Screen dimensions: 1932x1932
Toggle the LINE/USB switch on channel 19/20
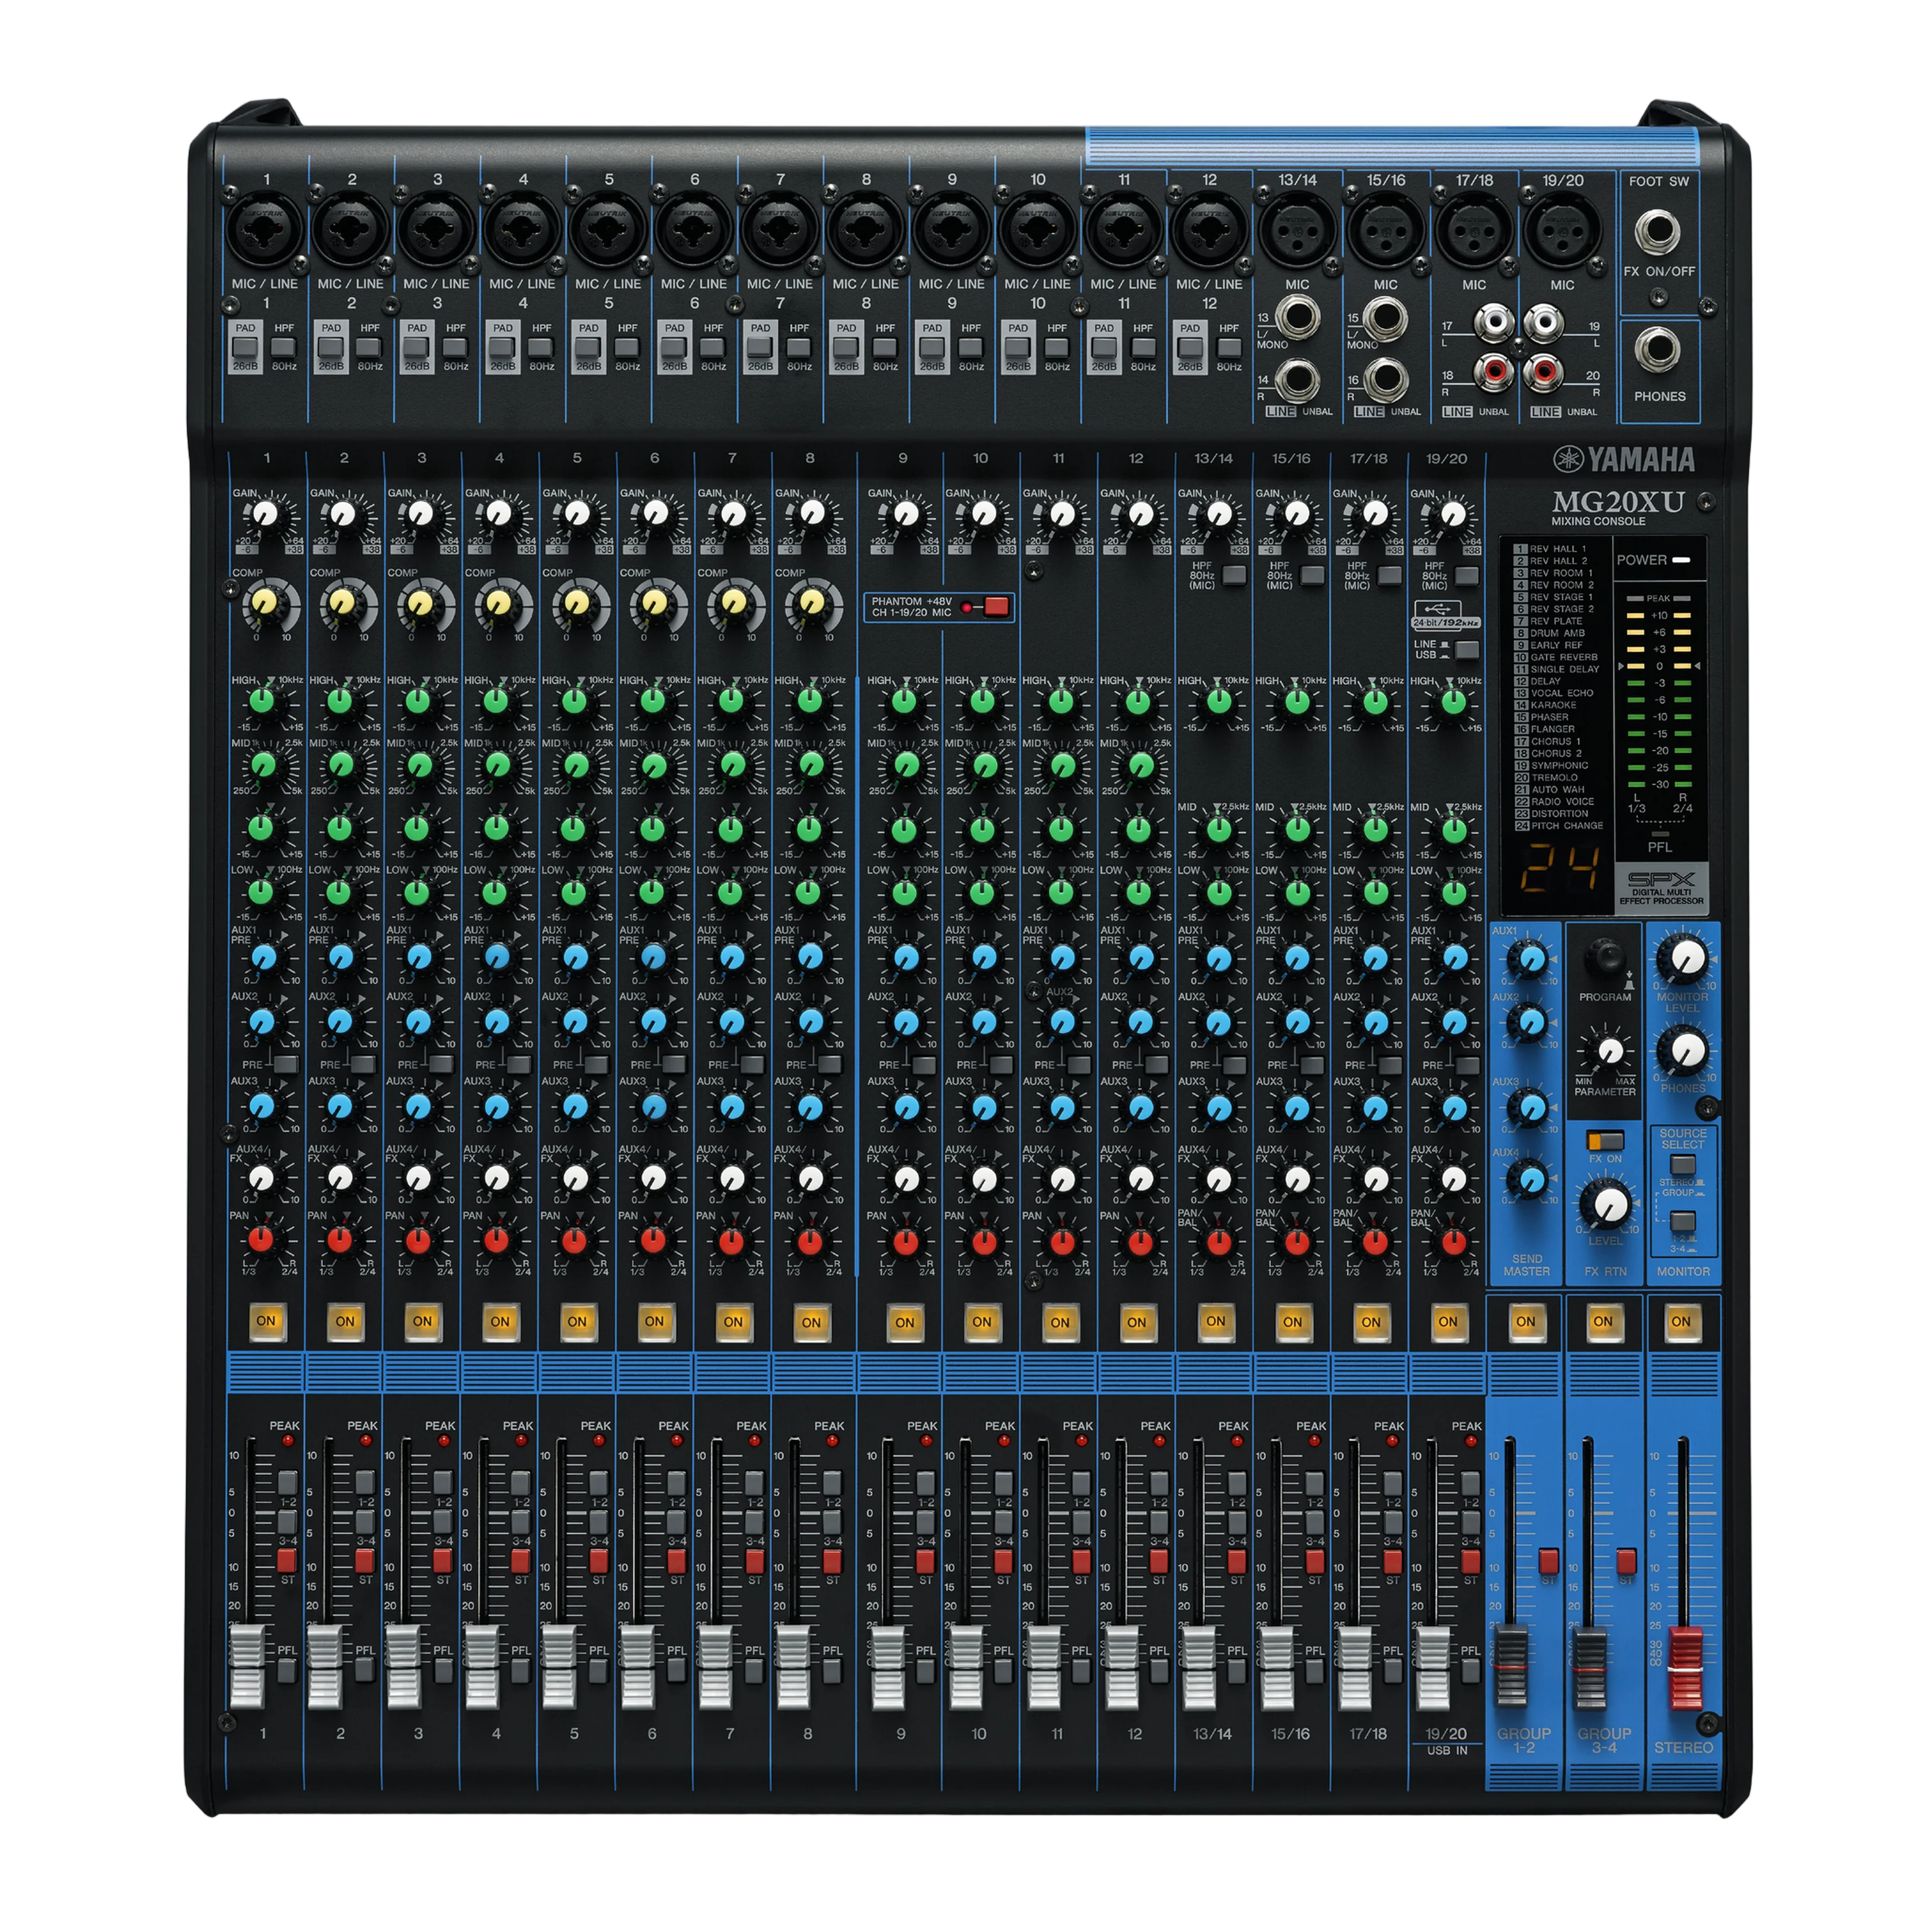tap(1466, 650)
